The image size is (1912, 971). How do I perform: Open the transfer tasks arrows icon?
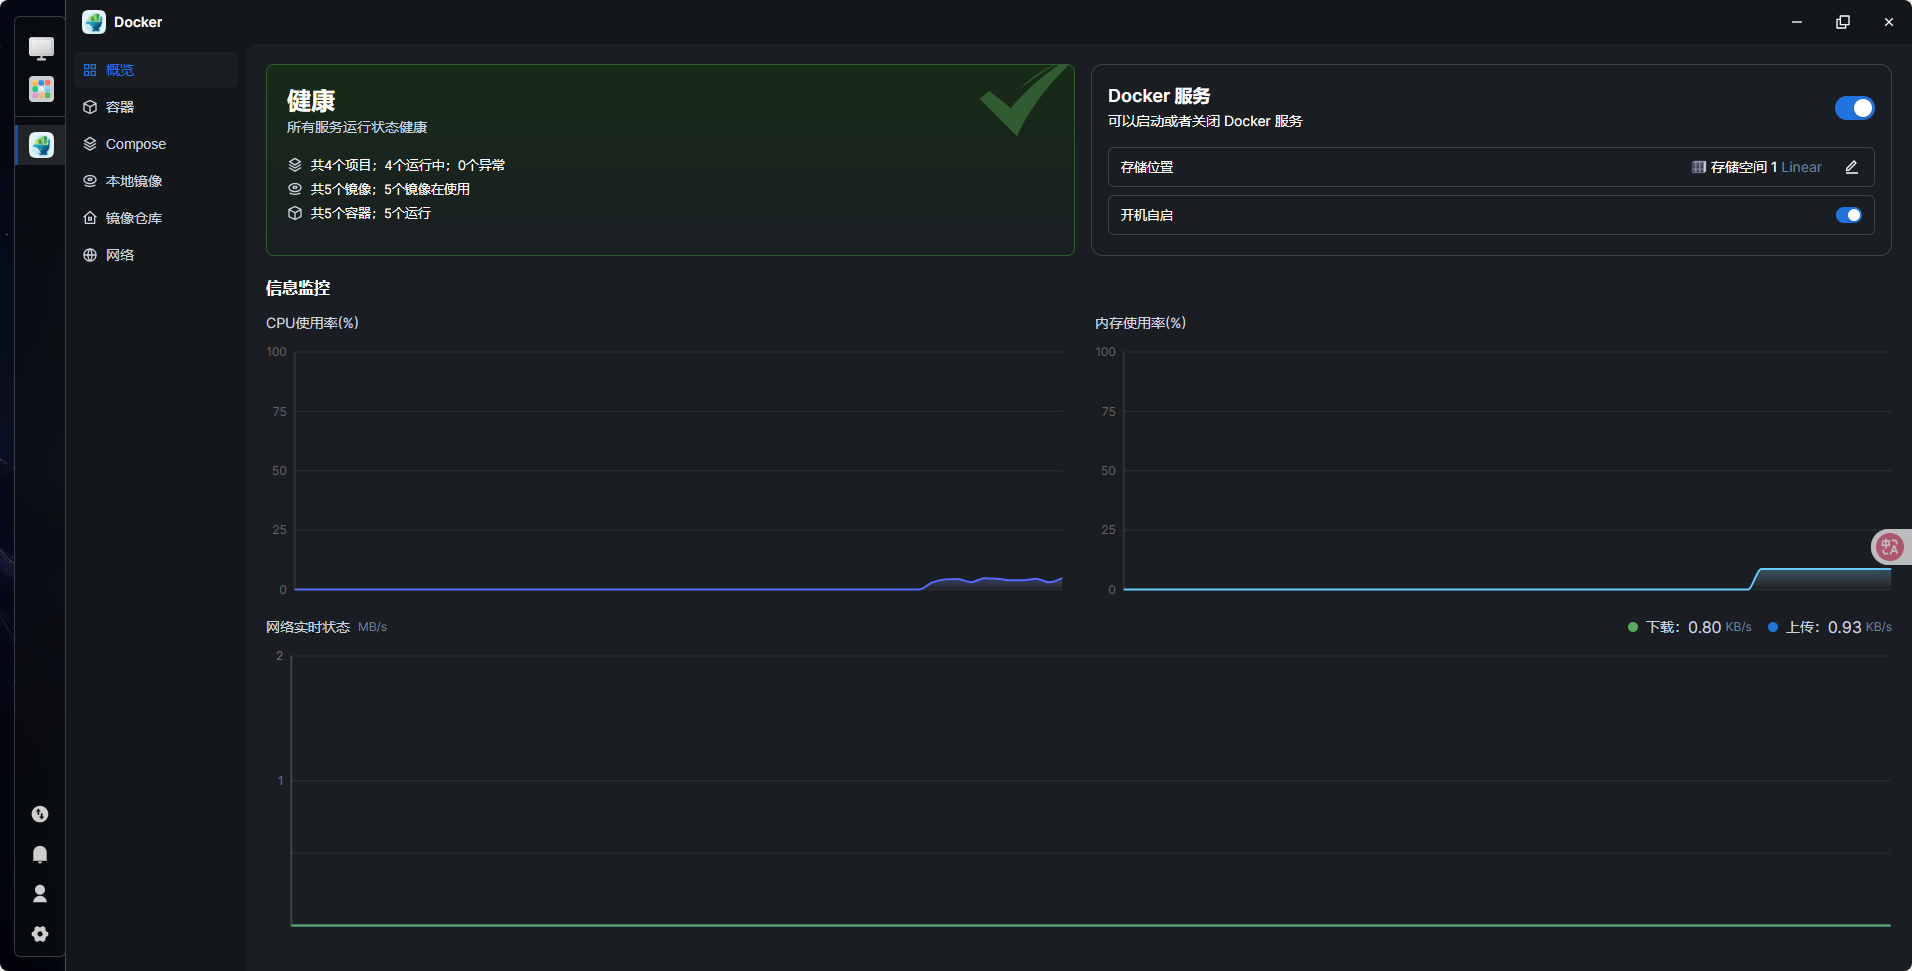pyautogui.click(x=40, y=814)
